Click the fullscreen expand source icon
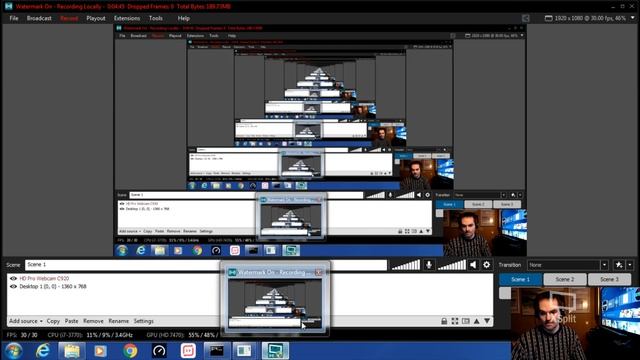This screenshot has height=360, width=640. click(455, 321)
